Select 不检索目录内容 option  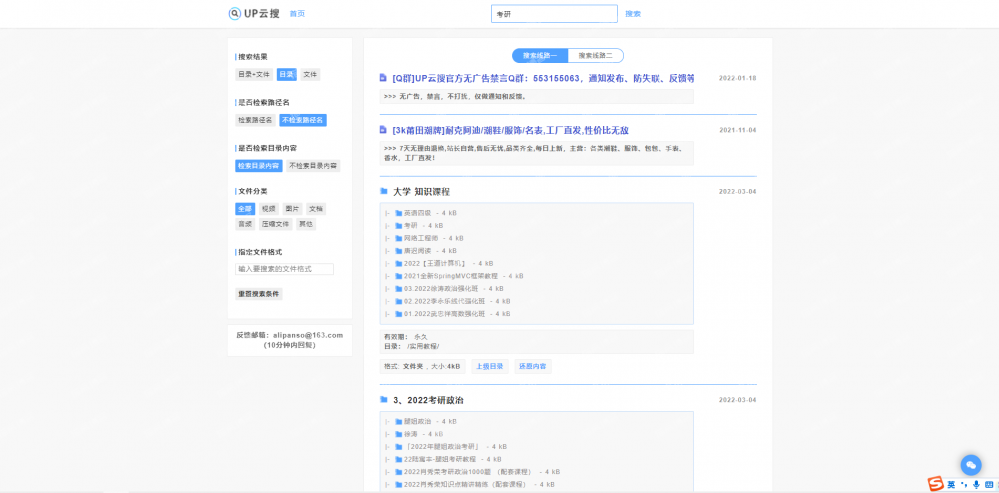click(313, 166)
